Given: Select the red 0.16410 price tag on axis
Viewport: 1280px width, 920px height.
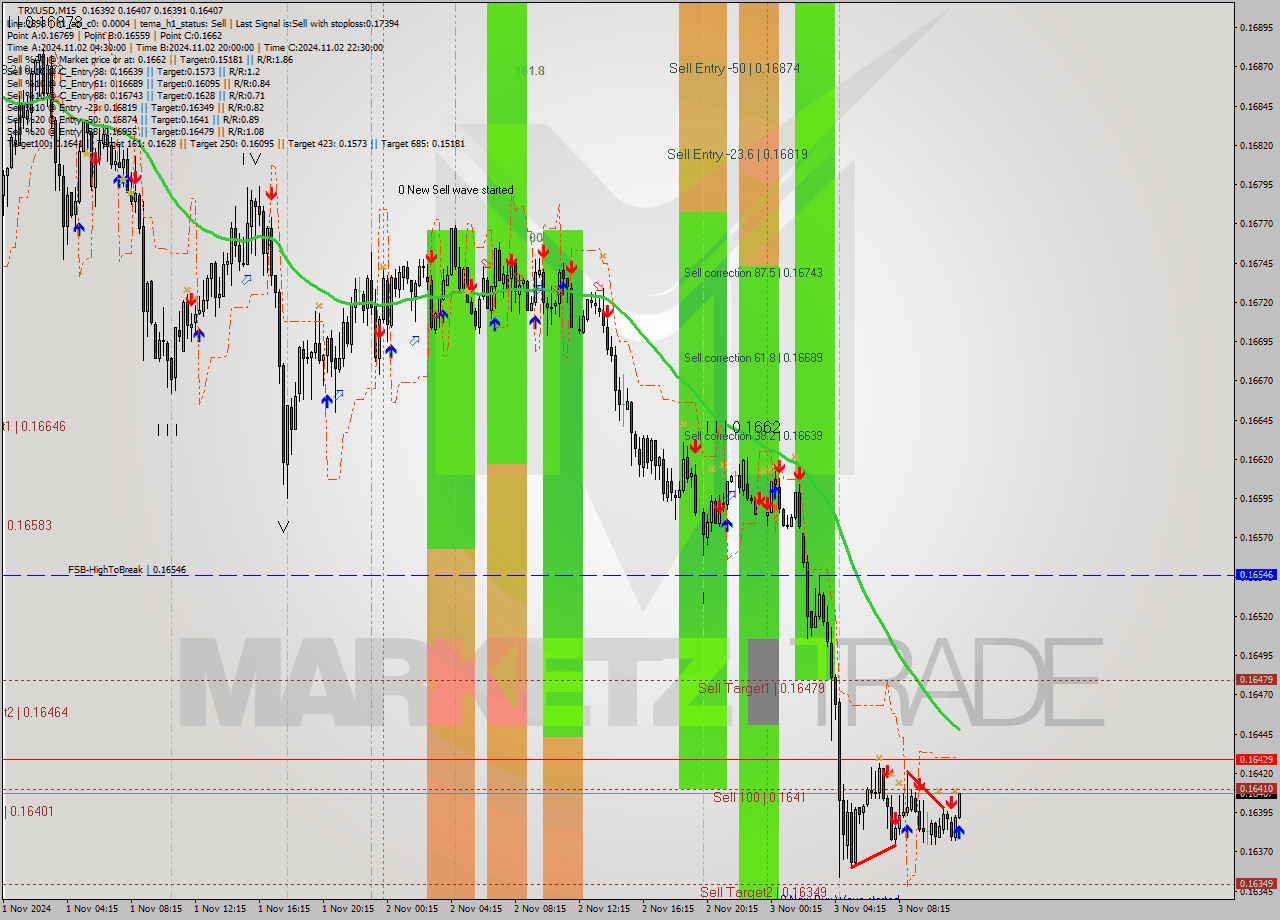Looking at the screenshot, I should [x=1256, y=789].
